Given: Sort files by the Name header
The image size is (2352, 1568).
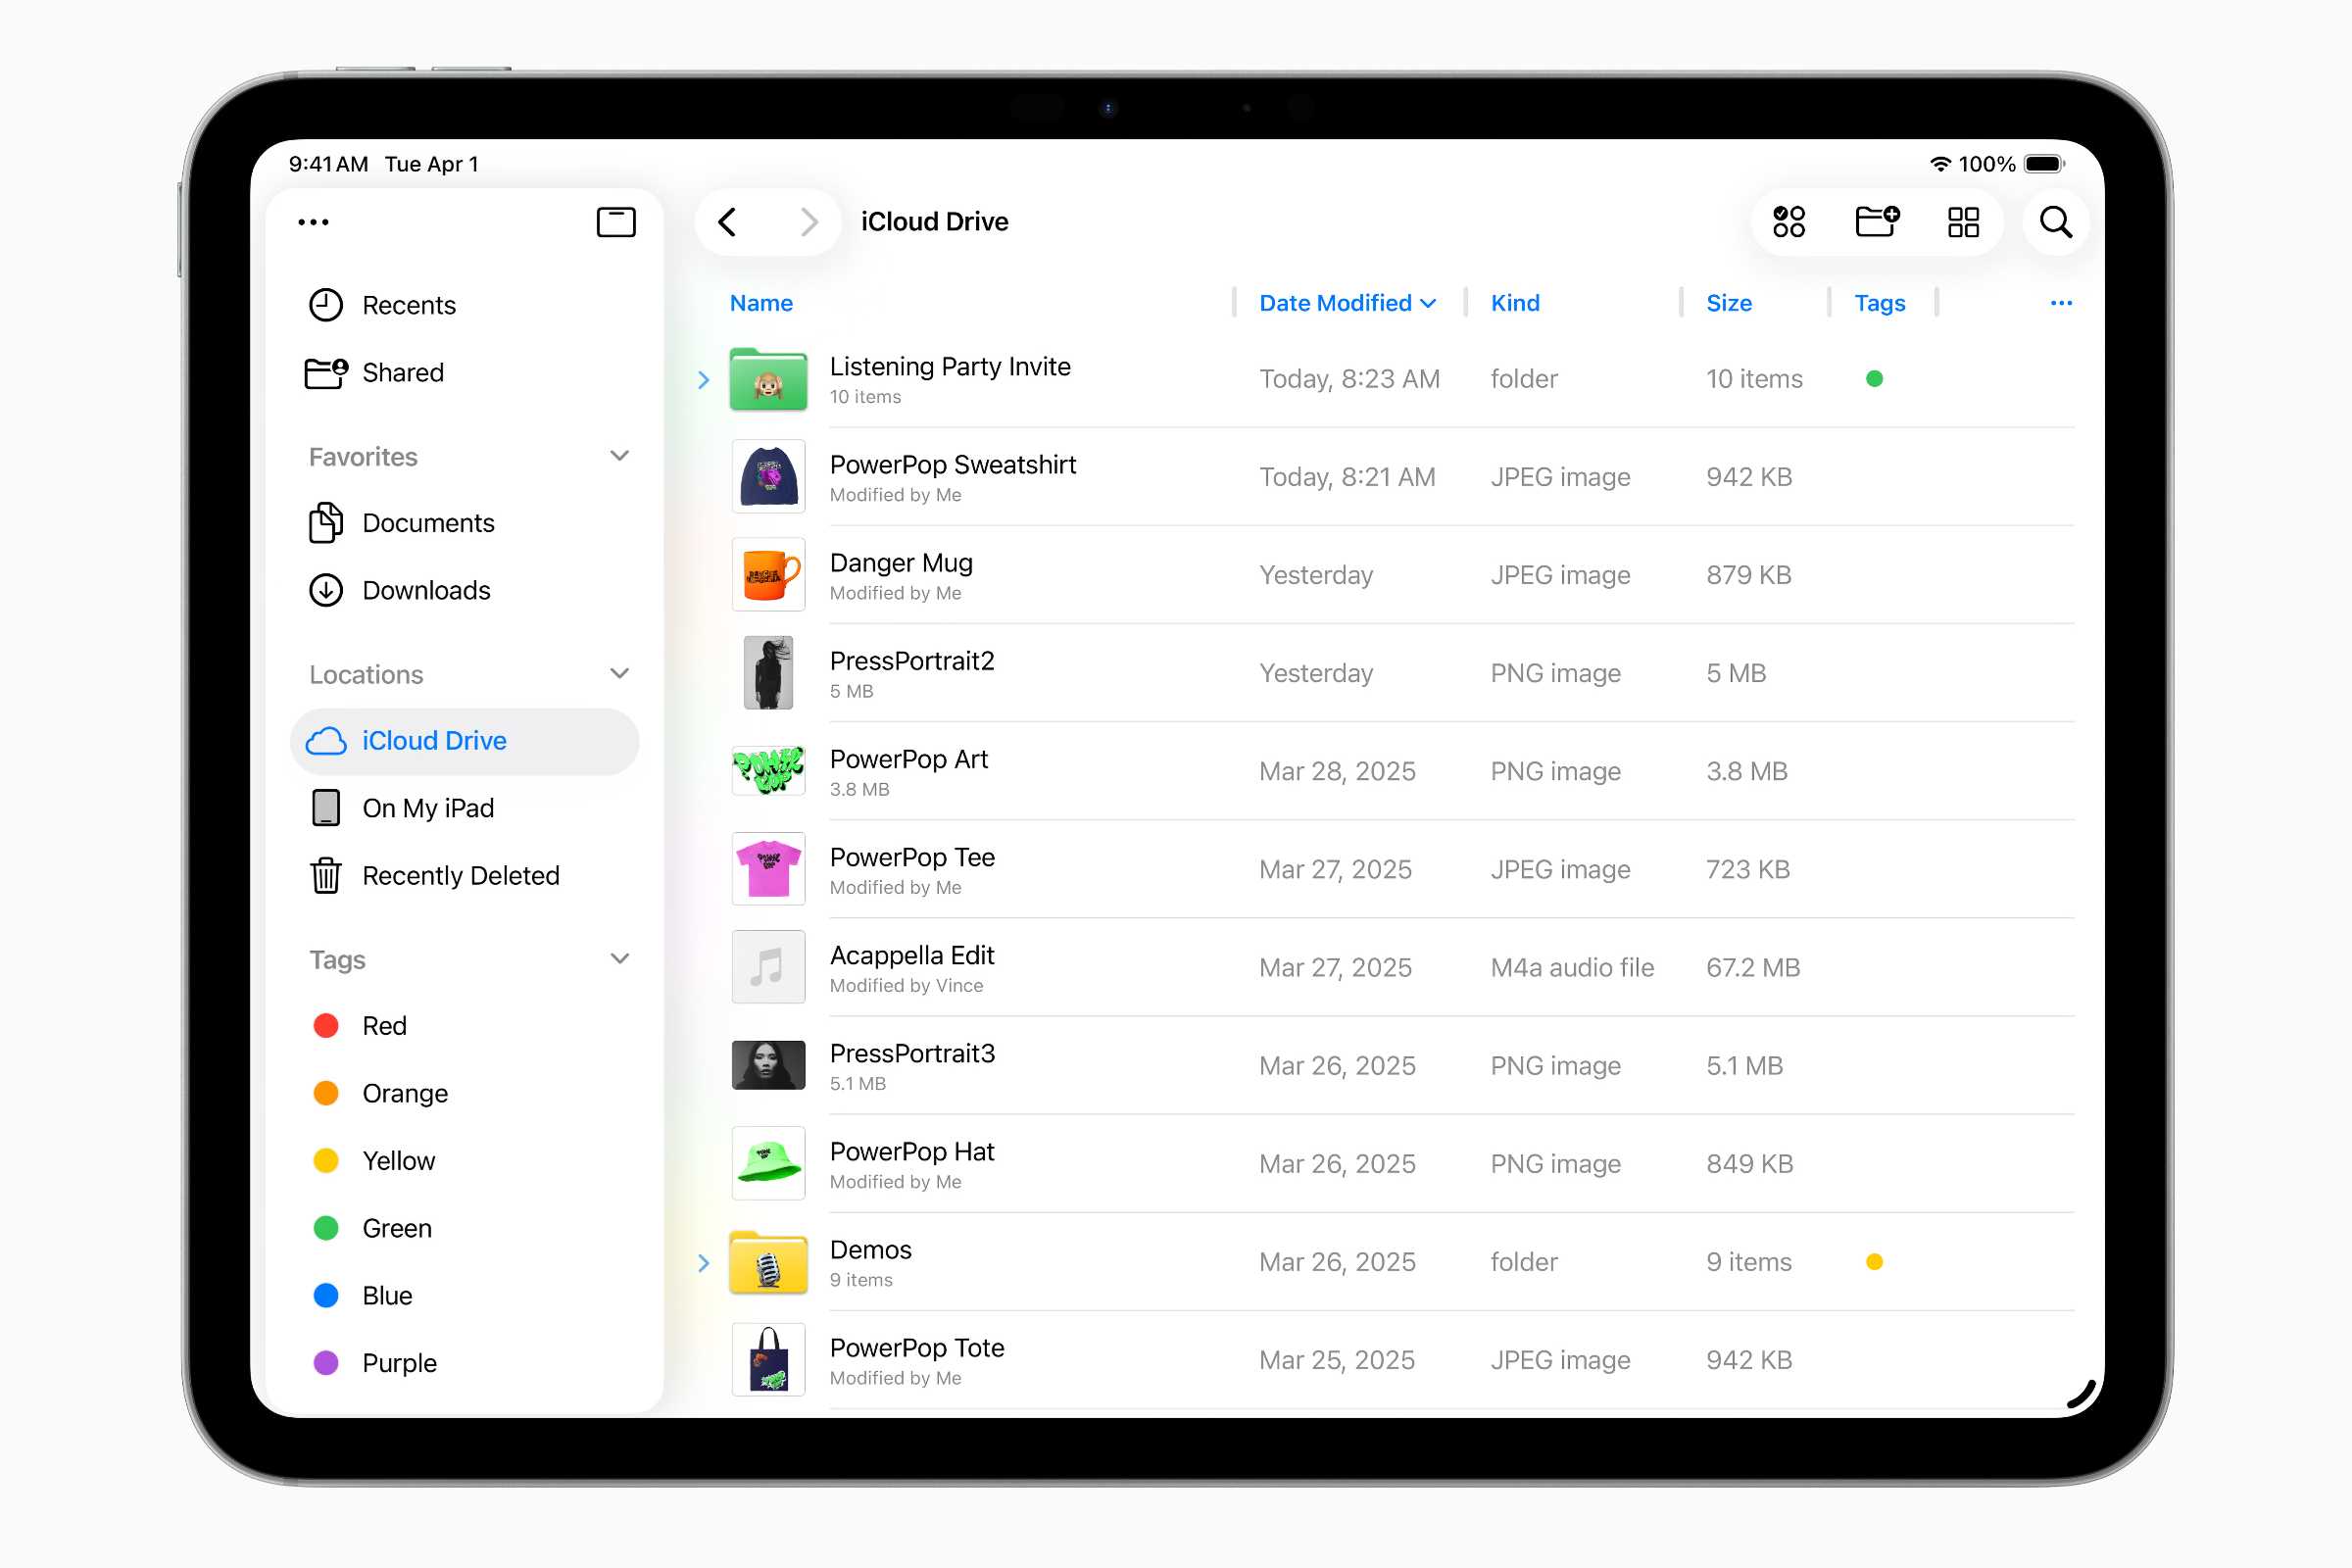Looking at the screenshot, I should (x=761, y=302).
